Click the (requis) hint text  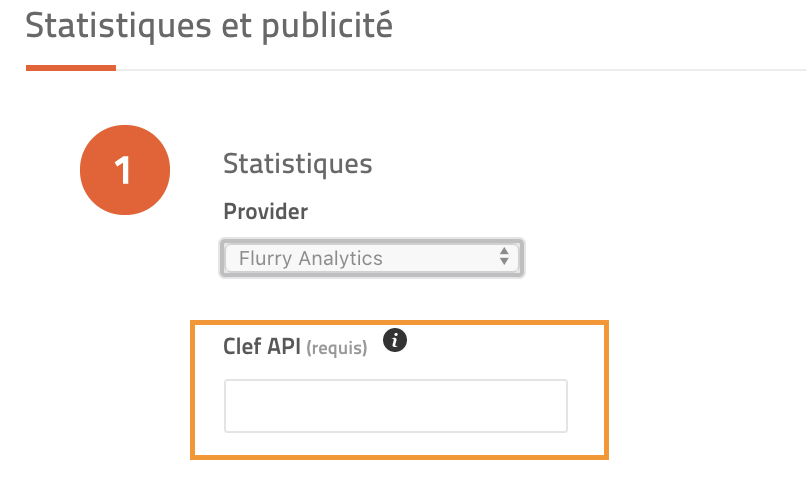click(x=337, y=348)
